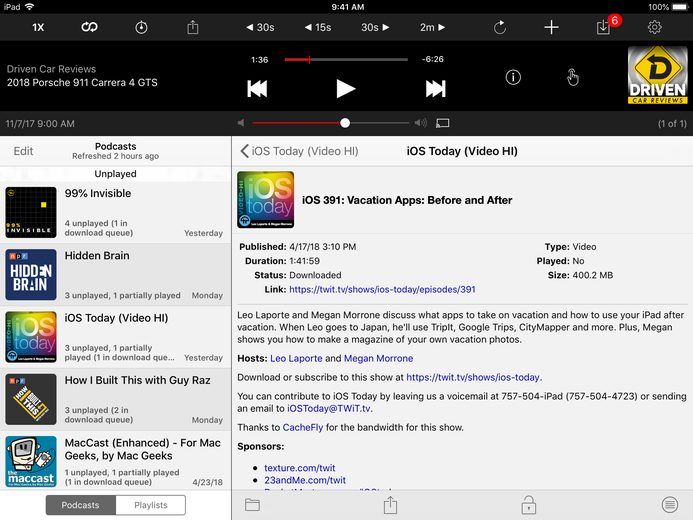Tap the folder icon in bottom bar
The image size is (693, 520).
pos(252,505)
